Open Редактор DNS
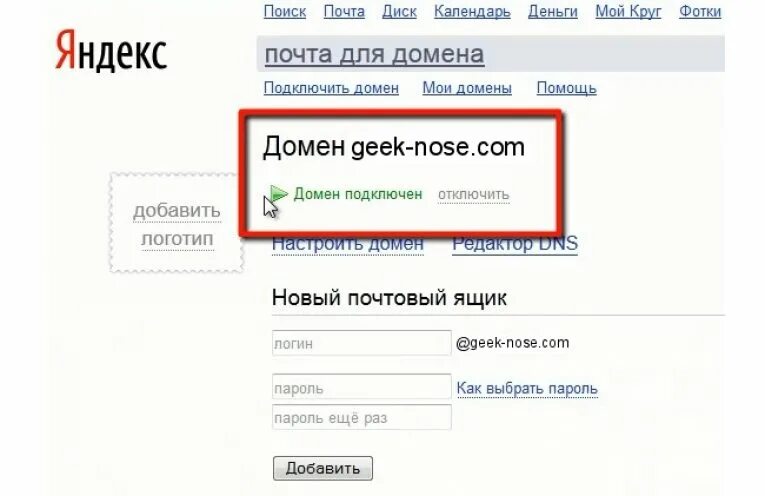The width and height of the screenshot is (765, 496). [x=515, y=243]
